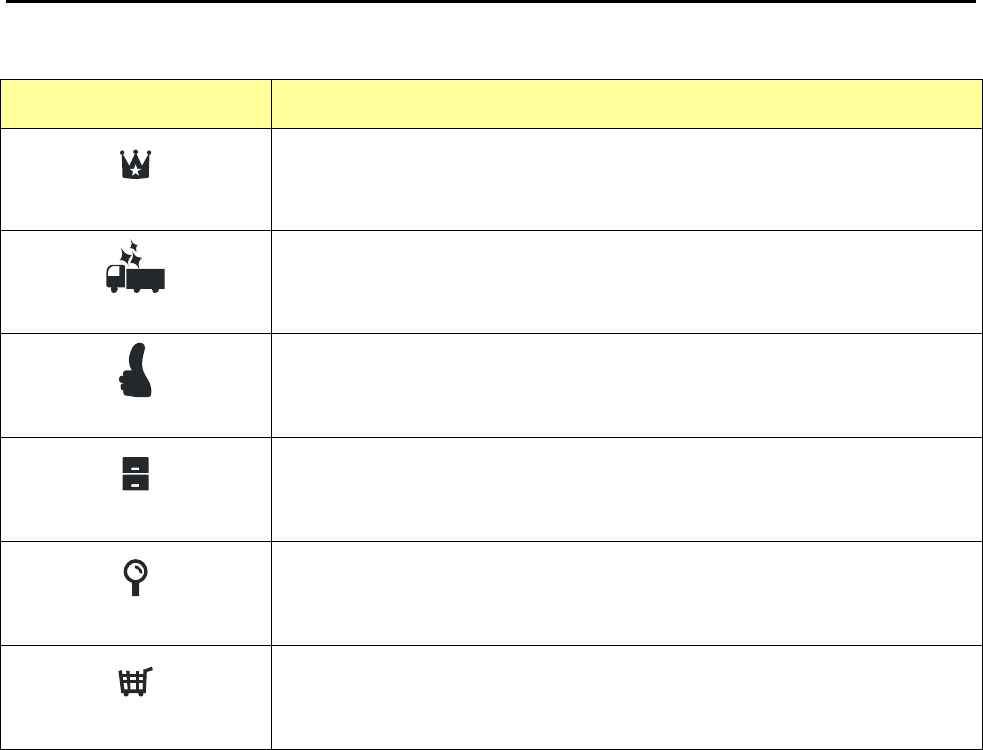Click the blank cell beside the shopping cart
Image resolution: width=983 pixels, height=750 pixels.
[626, 697]
